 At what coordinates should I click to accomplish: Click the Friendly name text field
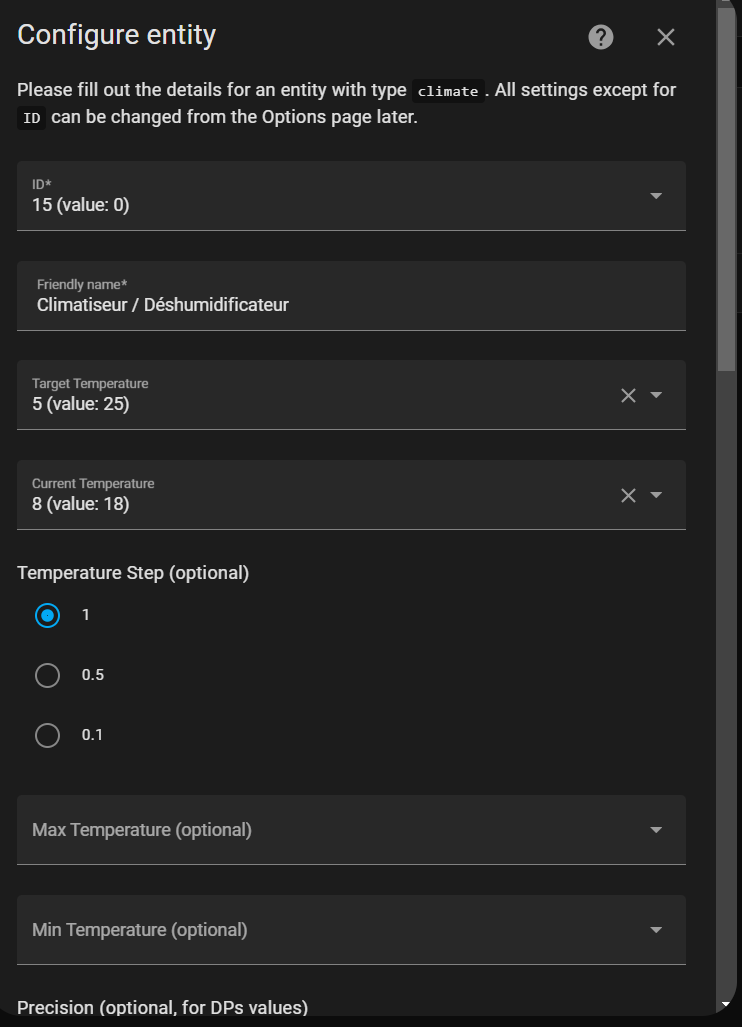click(x=350, y=304)
